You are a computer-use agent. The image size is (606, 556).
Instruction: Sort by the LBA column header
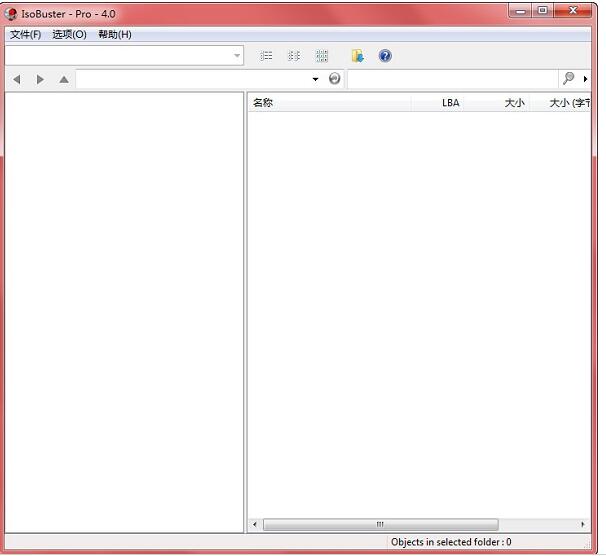437,103
